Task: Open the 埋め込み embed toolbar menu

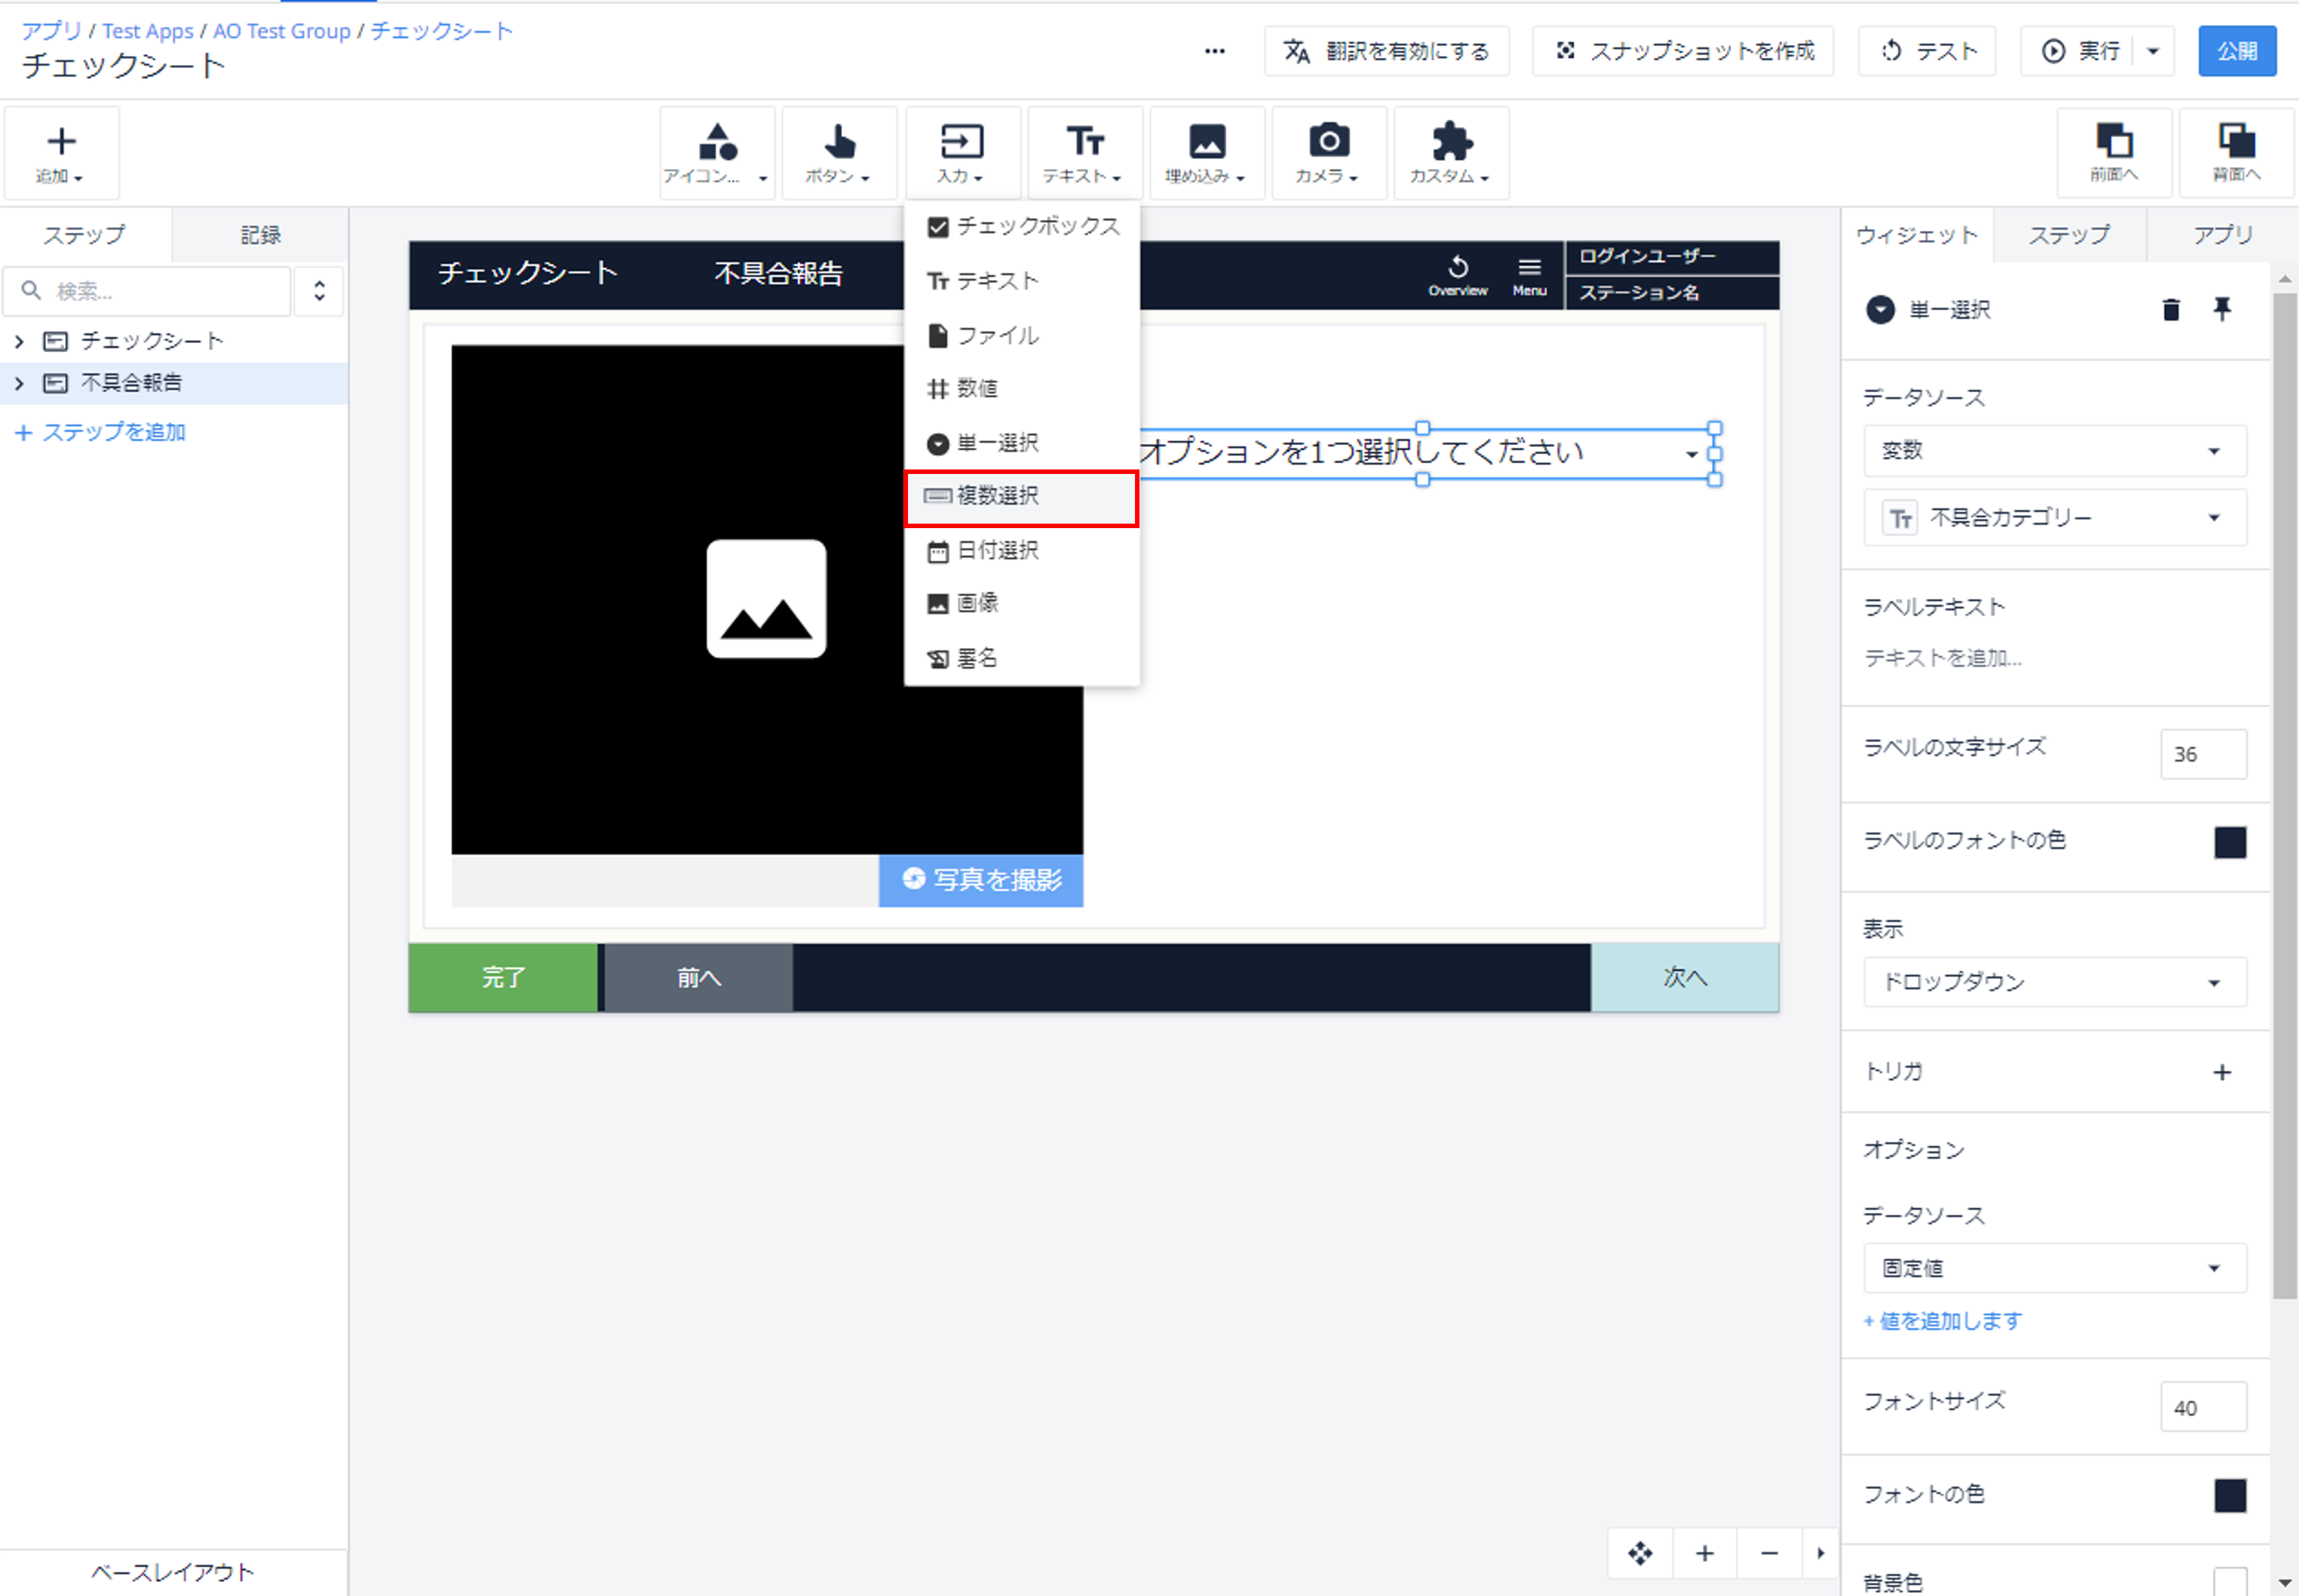Action: 1206,153
